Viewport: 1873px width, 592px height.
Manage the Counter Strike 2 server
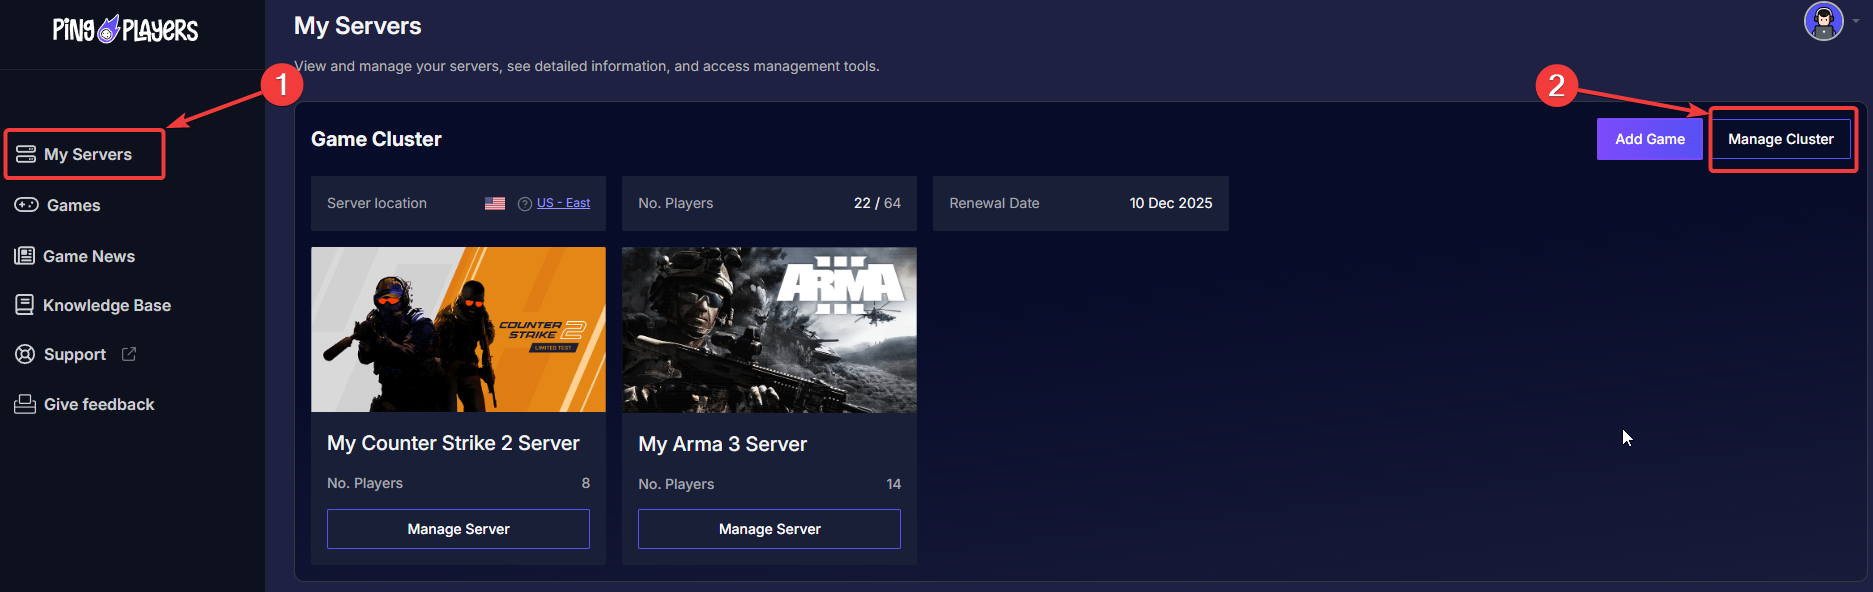click(458, 529)
